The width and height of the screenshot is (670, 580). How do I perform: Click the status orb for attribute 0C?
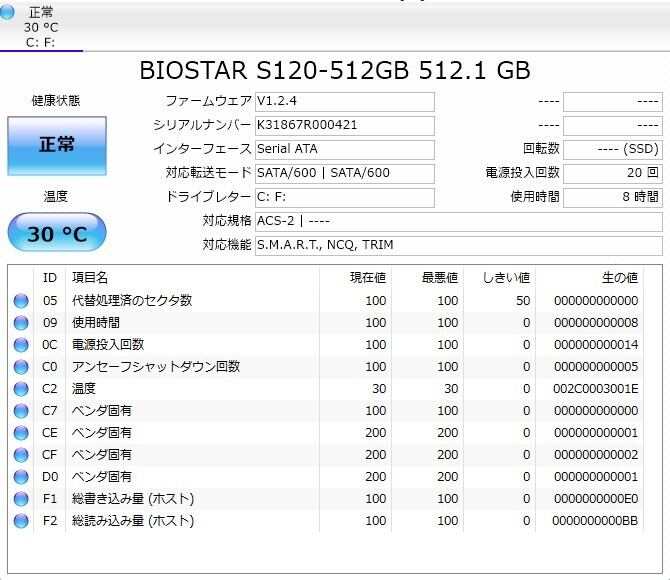click(21, 345)
